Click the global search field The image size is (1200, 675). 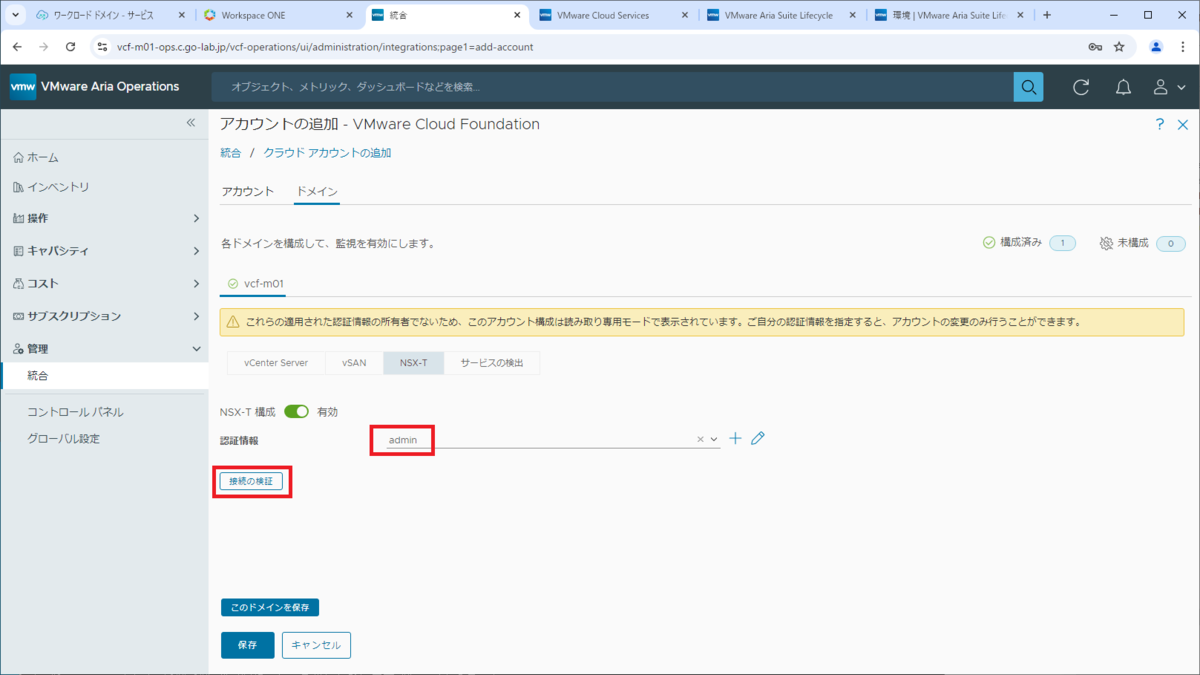click(612, 87)
